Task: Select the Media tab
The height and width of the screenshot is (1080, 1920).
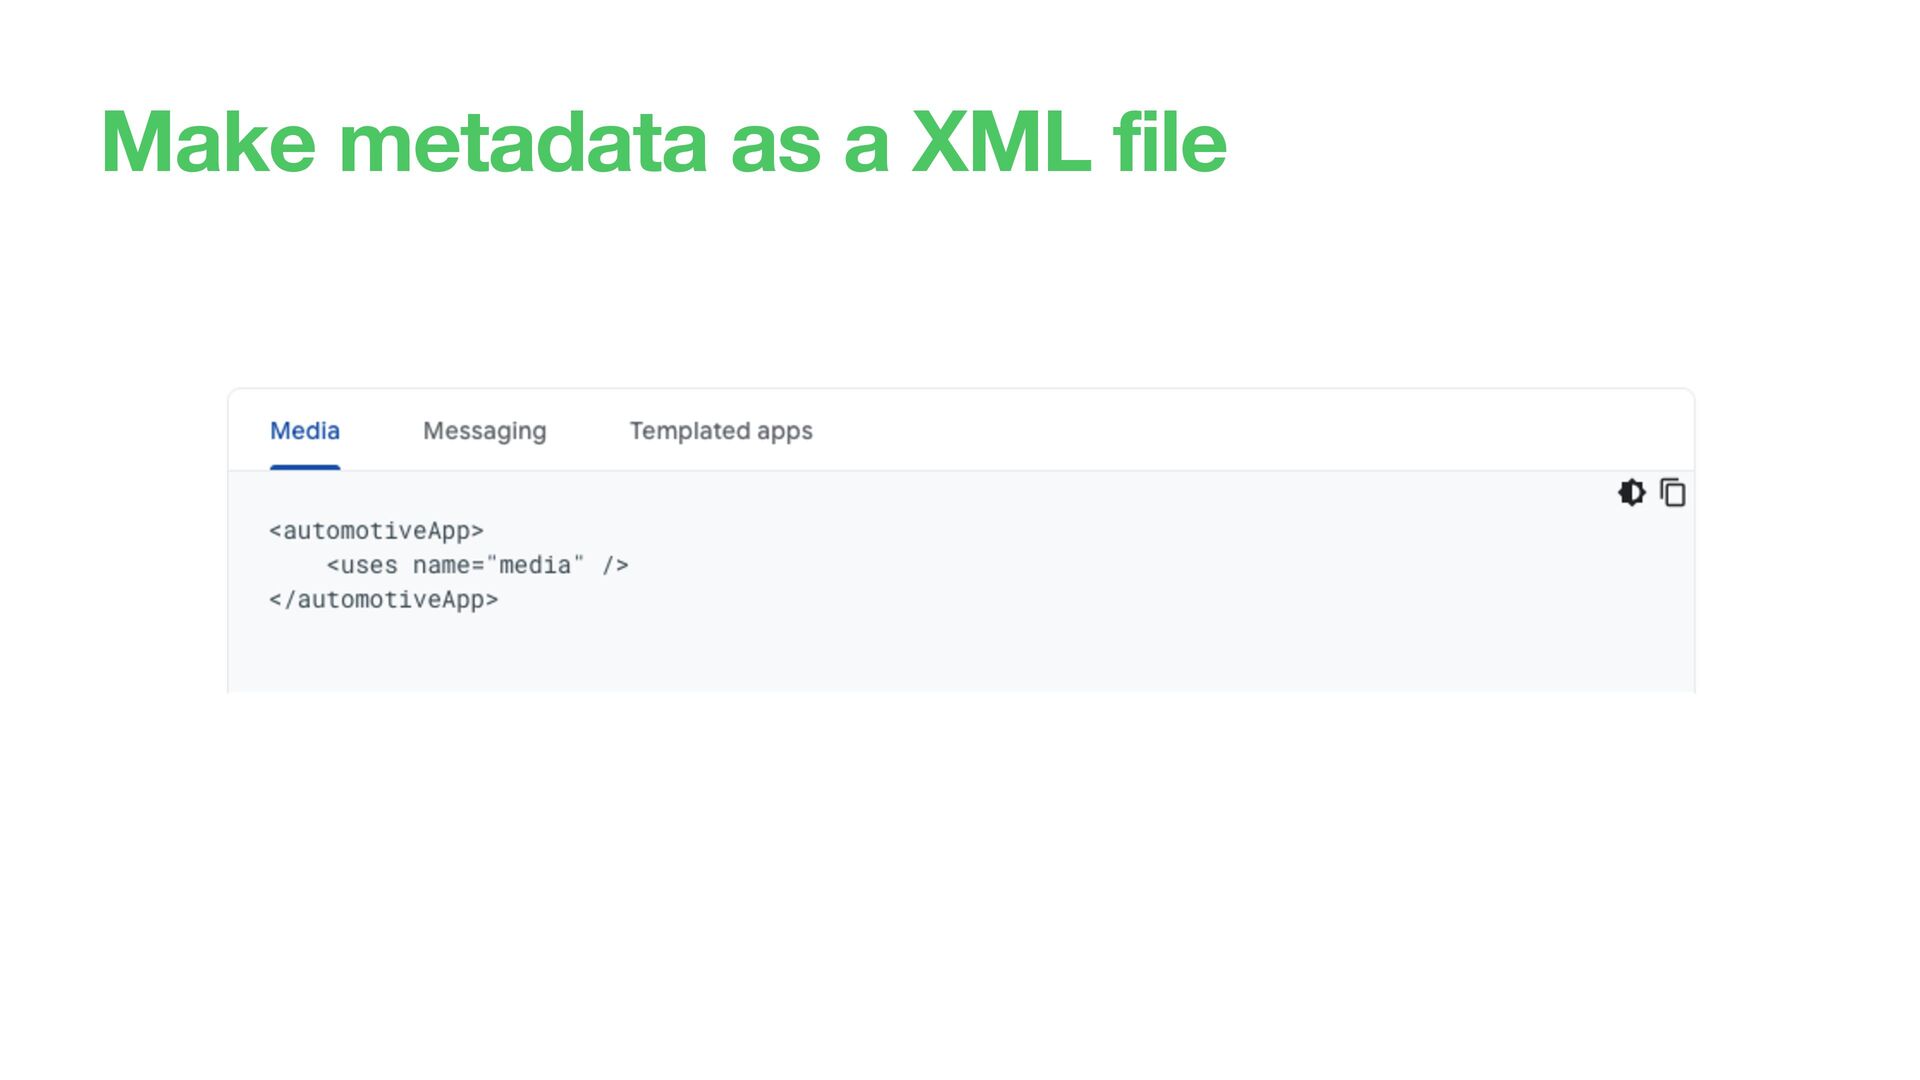Action: point(305,431)
